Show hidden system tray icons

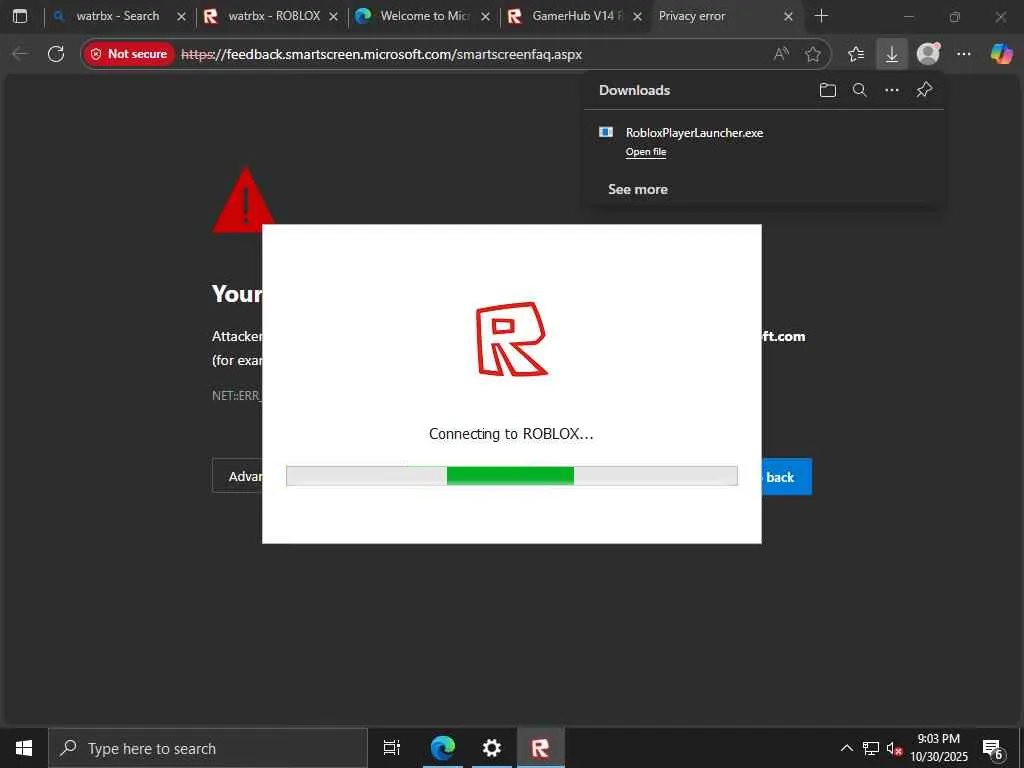(846, 748)
